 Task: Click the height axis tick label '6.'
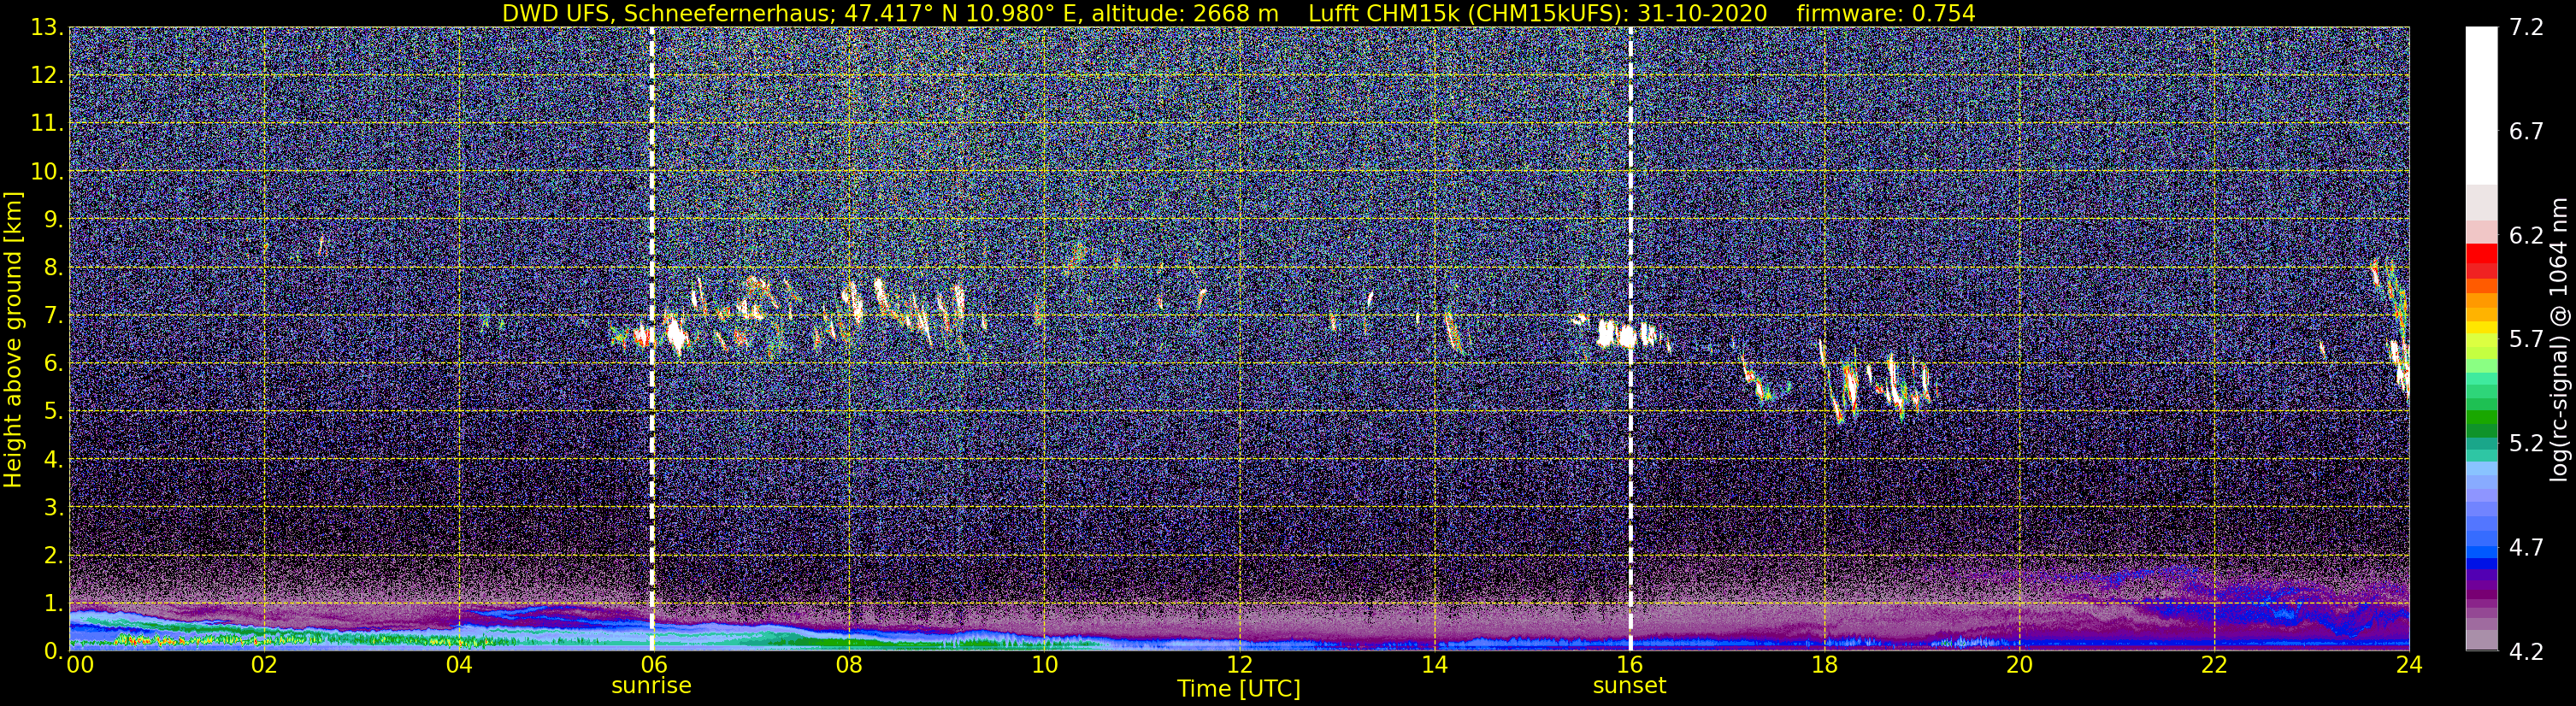(53, 364)
